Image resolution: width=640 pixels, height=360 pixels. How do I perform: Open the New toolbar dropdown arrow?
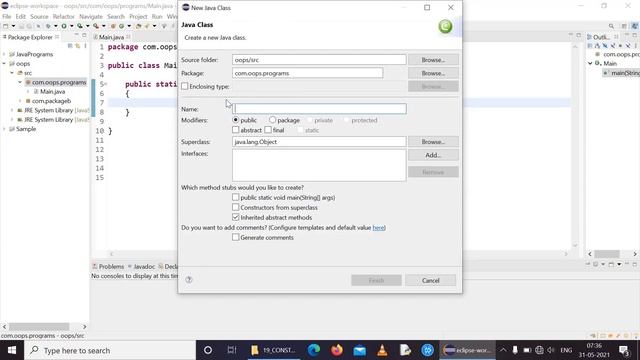(x=13, y=26)
